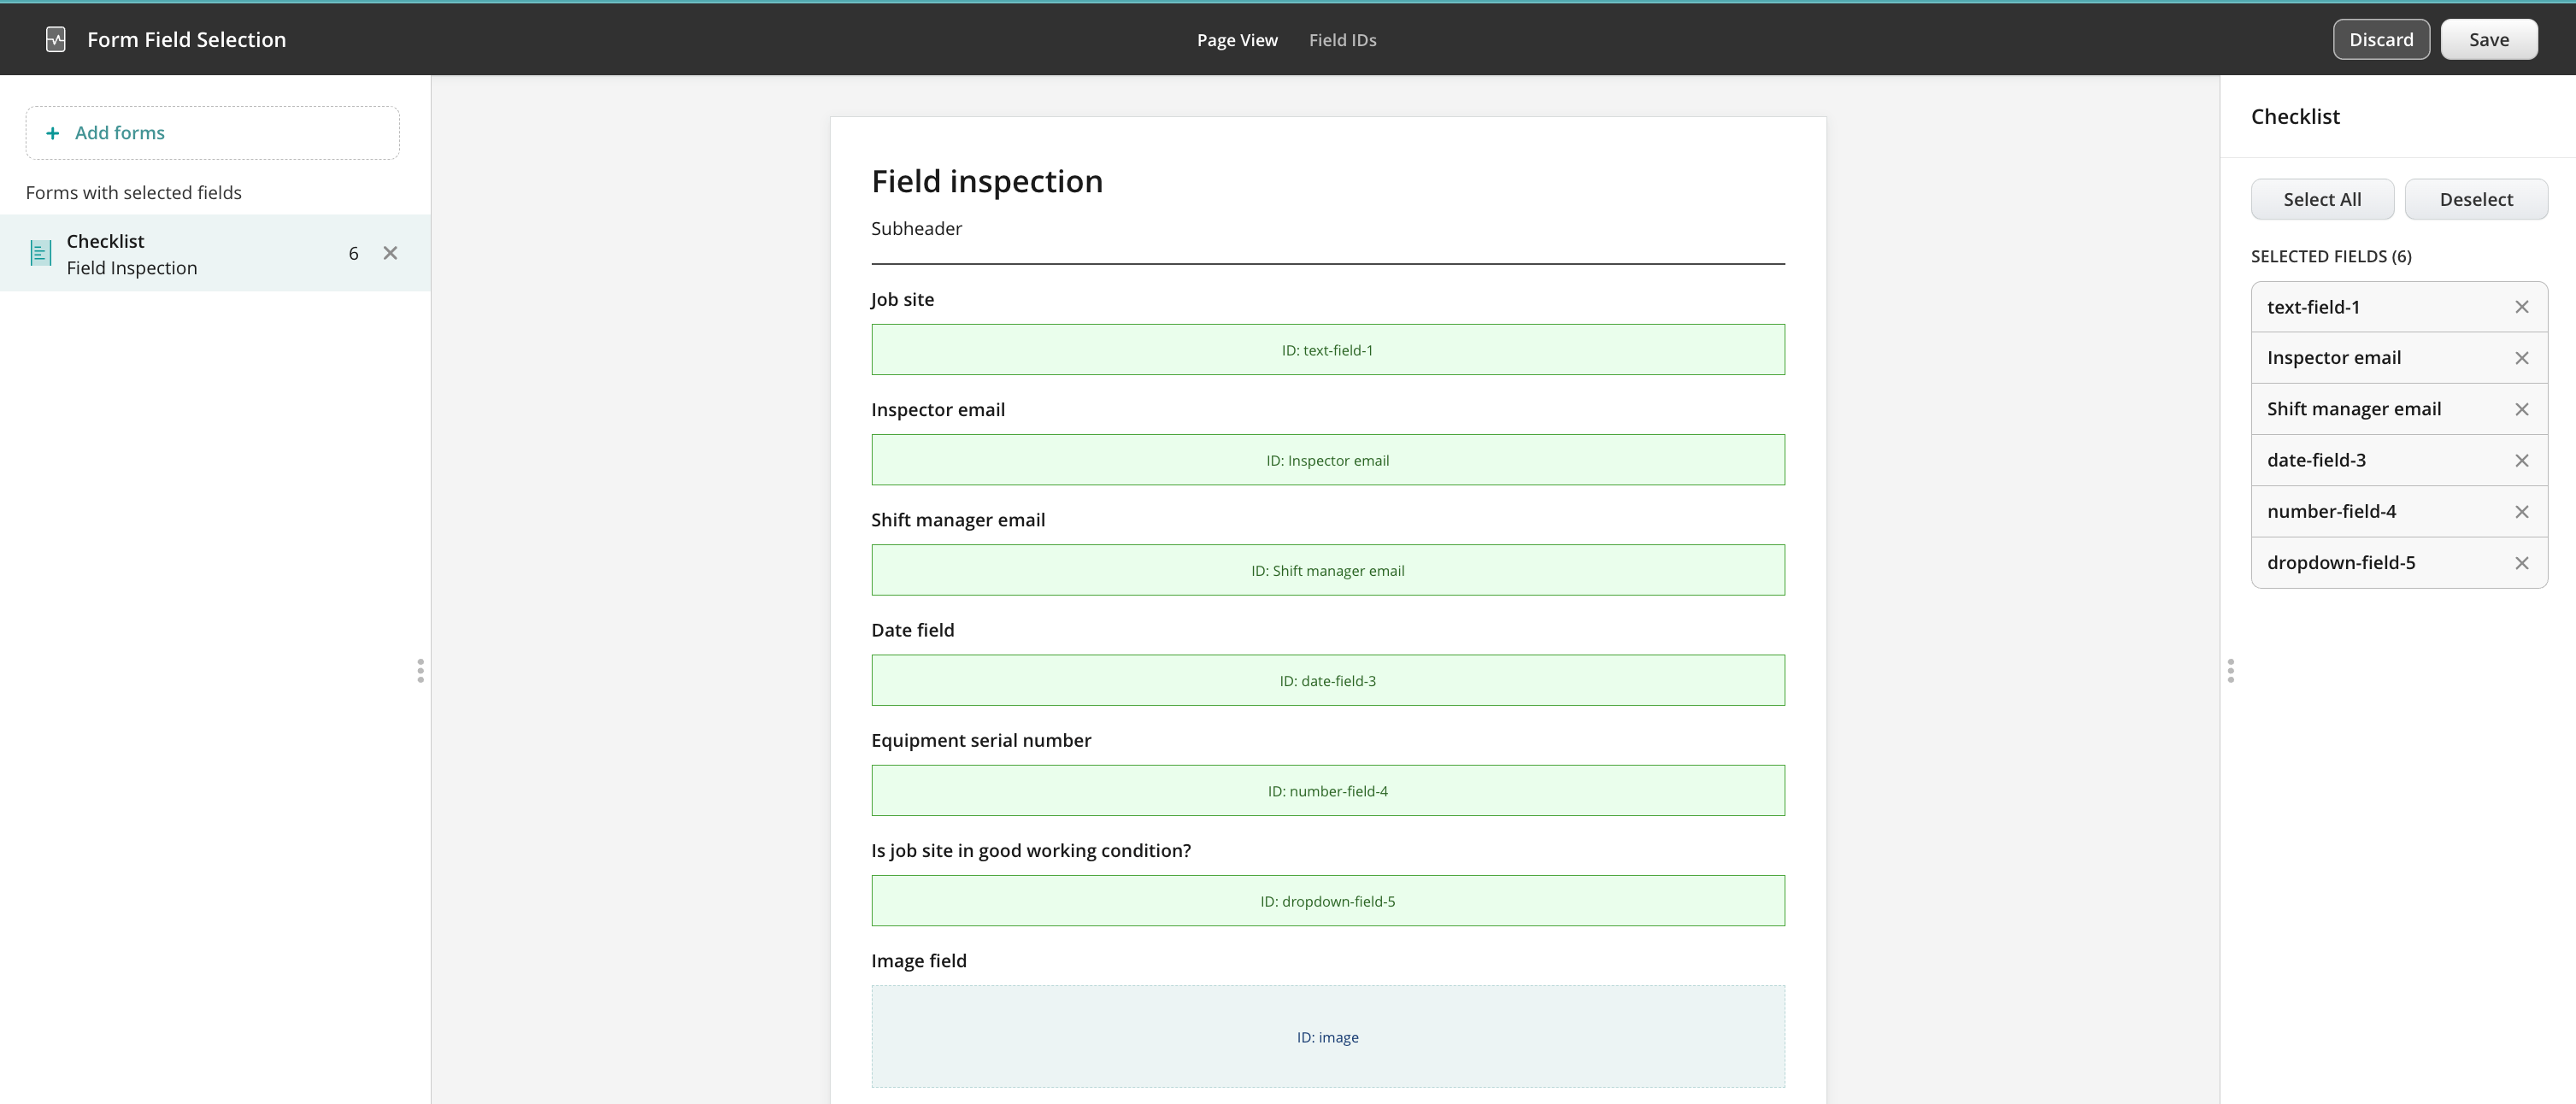
Task: Remove number-field-4 from selected fields
Action: tap(2521, 512)
